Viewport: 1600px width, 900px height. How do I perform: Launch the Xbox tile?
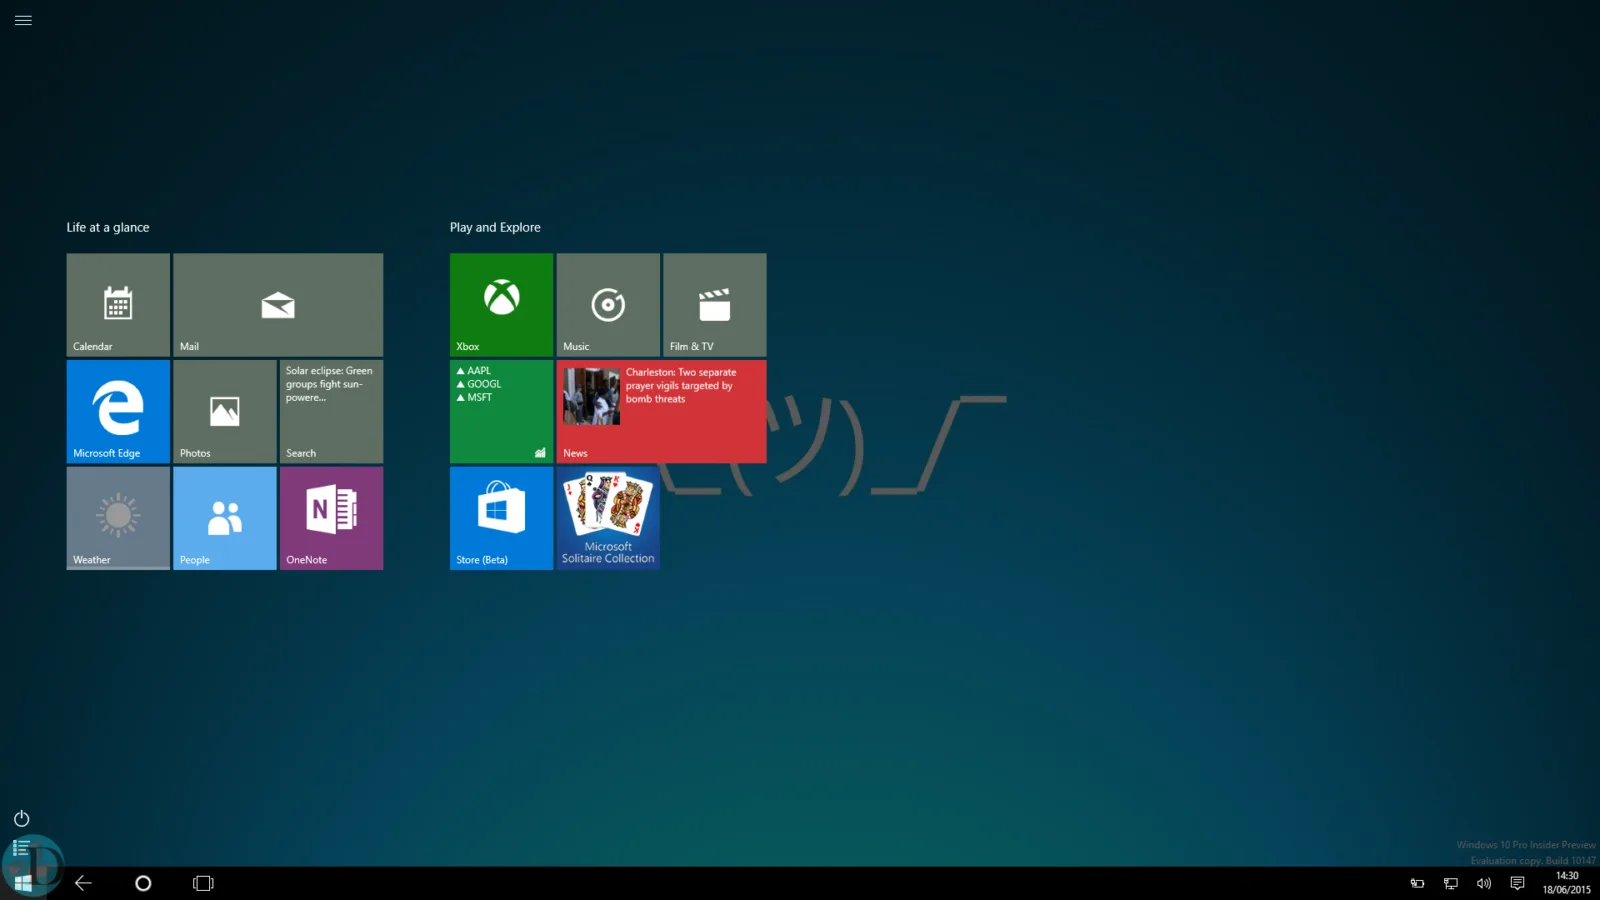(x=501, y=305)
